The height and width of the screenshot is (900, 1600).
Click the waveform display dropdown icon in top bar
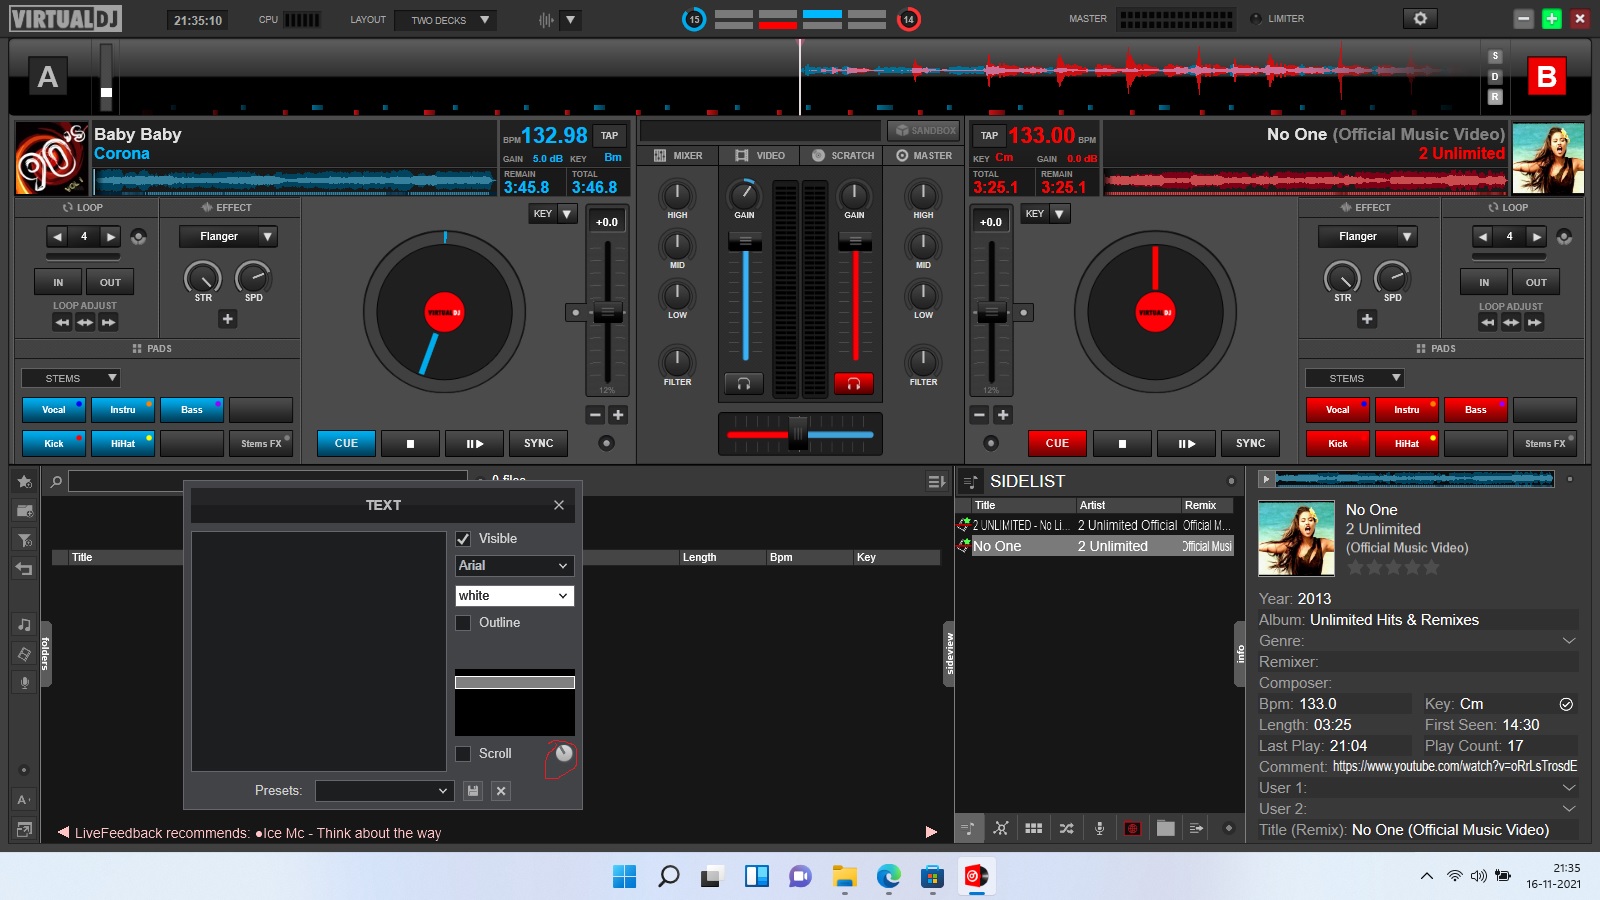[570, 20]
